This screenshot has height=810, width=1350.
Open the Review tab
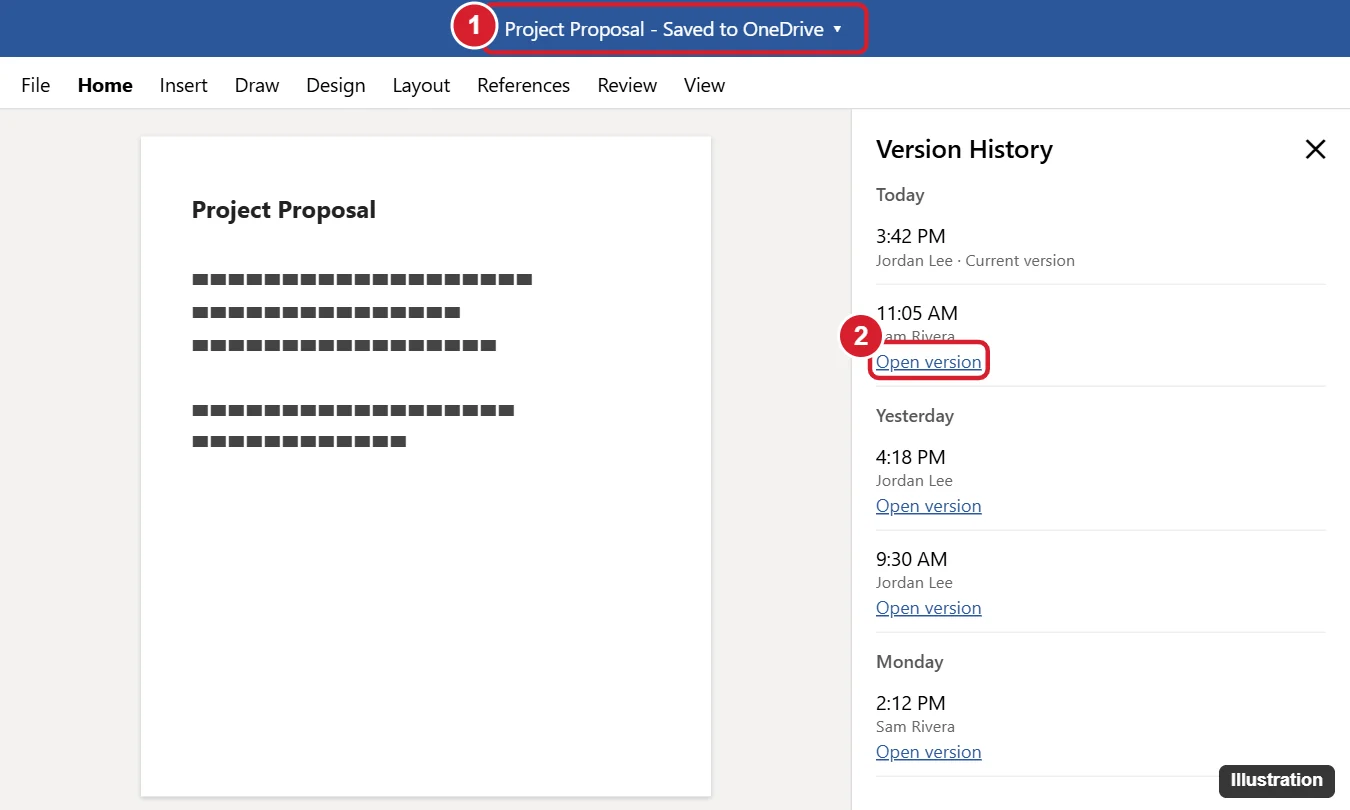(x=627, y=85)
